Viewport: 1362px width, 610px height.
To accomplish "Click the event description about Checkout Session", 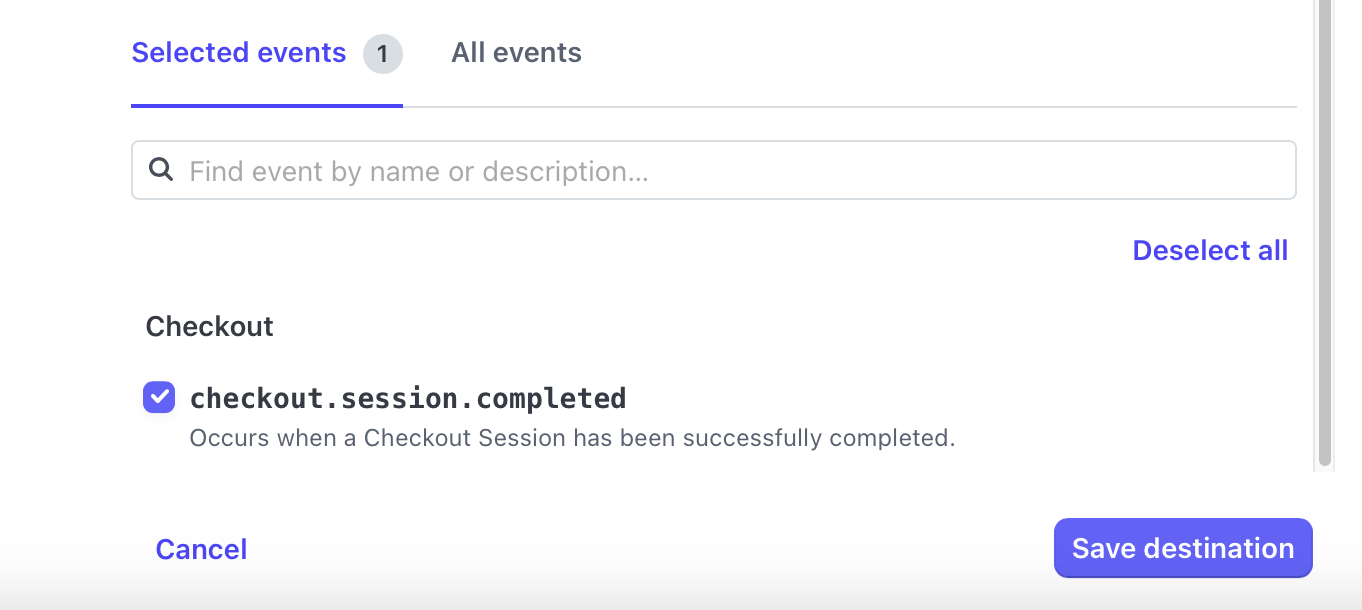I will [572, 438].
